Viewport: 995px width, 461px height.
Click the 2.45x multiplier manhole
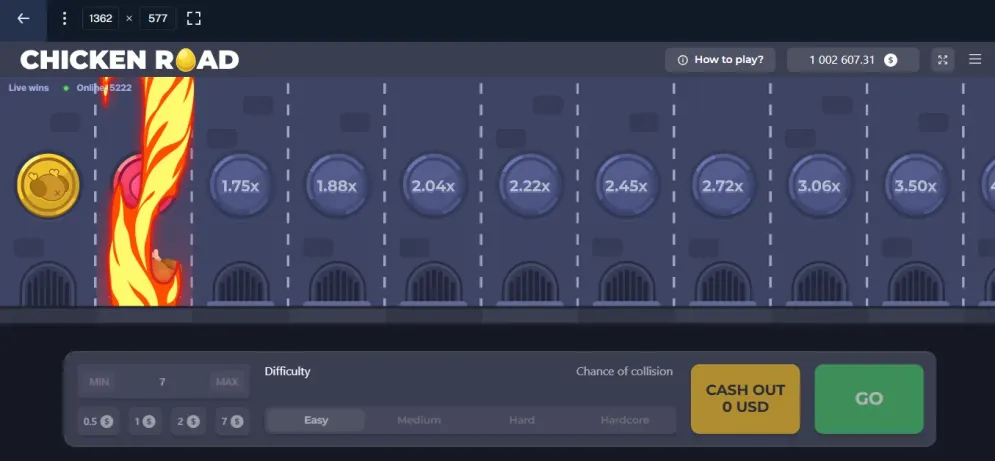pos(626,186)
